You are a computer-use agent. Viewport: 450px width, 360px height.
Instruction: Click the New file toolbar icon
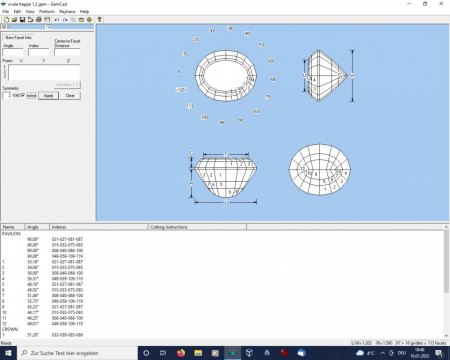(6, 20)
